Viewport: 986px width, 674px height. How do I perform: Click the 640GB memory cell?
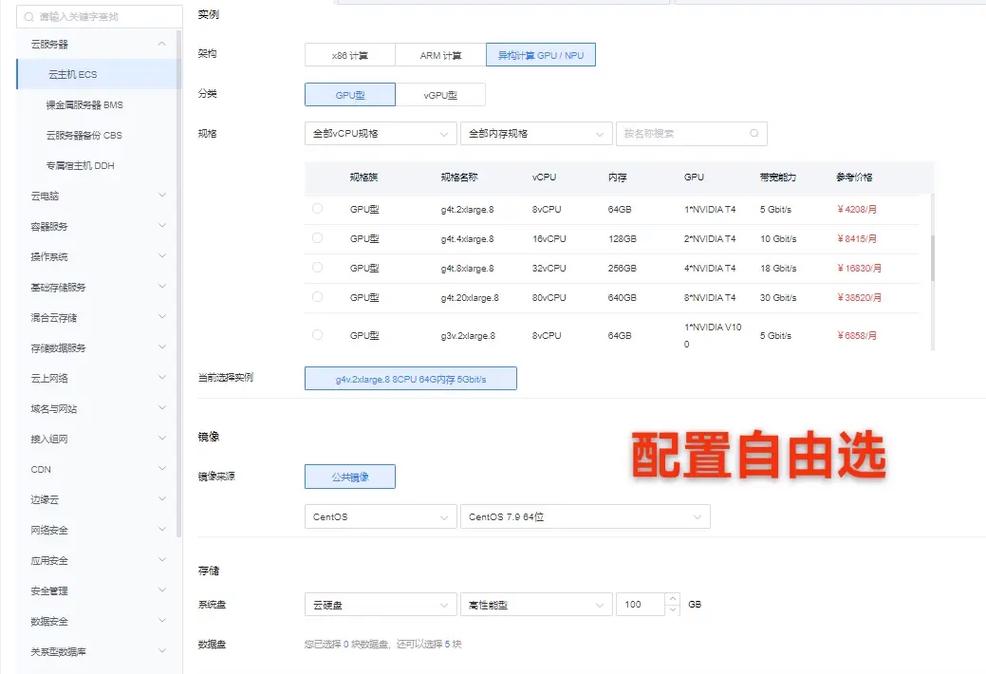(x=622, y=297)
